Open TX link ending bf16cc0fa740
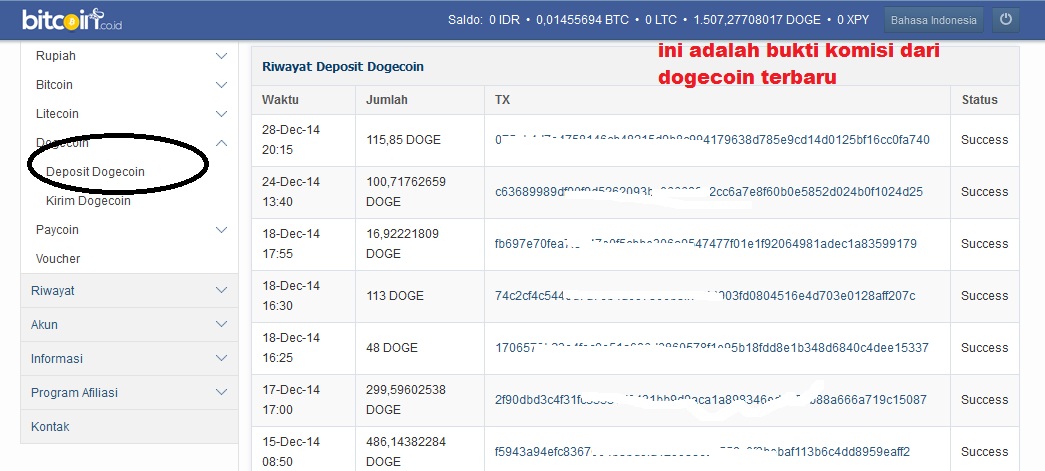Screen dimensions: 1045x471 tap(712, 140)
